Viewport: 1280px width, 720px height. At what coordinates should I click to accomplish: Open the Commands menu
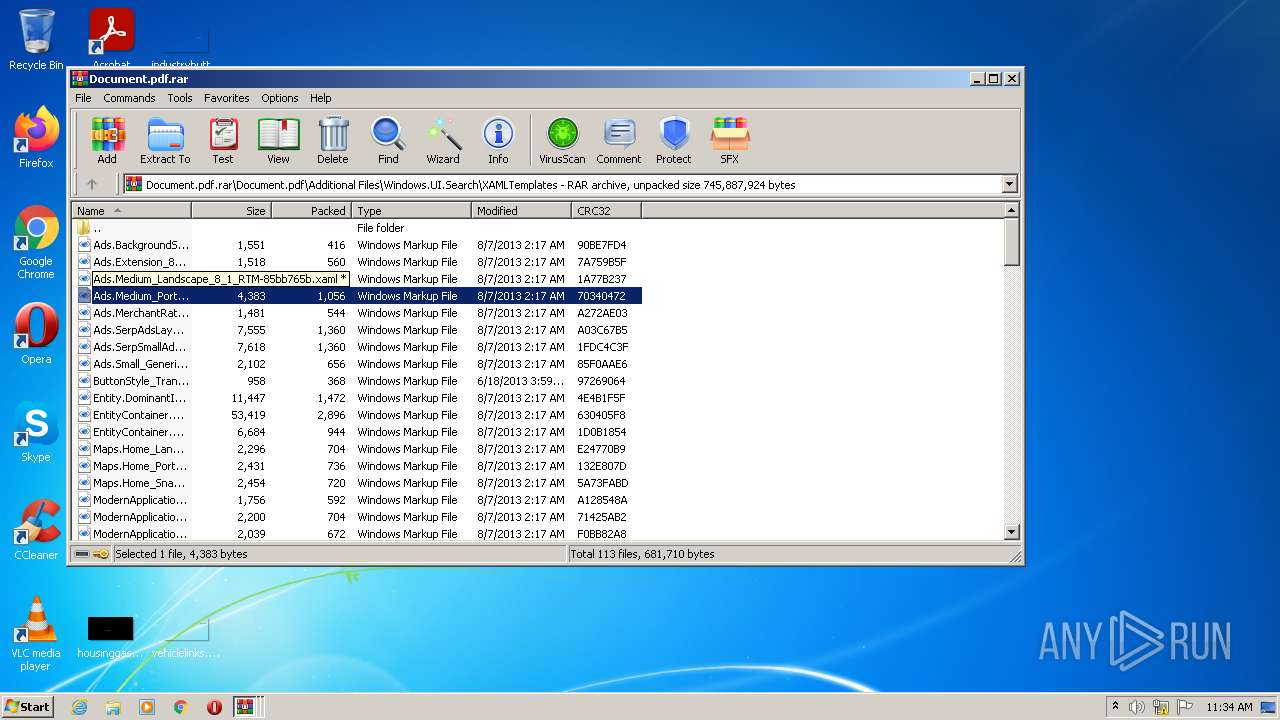point(129,98)
